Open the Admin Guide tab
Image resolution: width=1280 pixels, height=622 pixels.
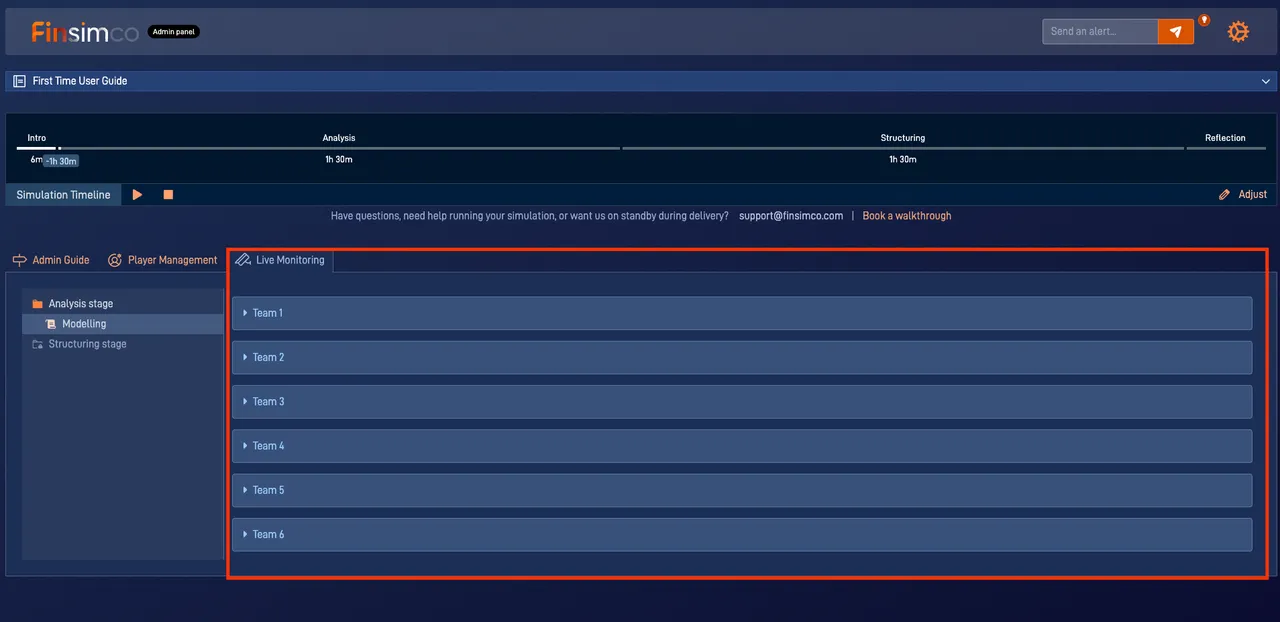[x=51, y=260]
